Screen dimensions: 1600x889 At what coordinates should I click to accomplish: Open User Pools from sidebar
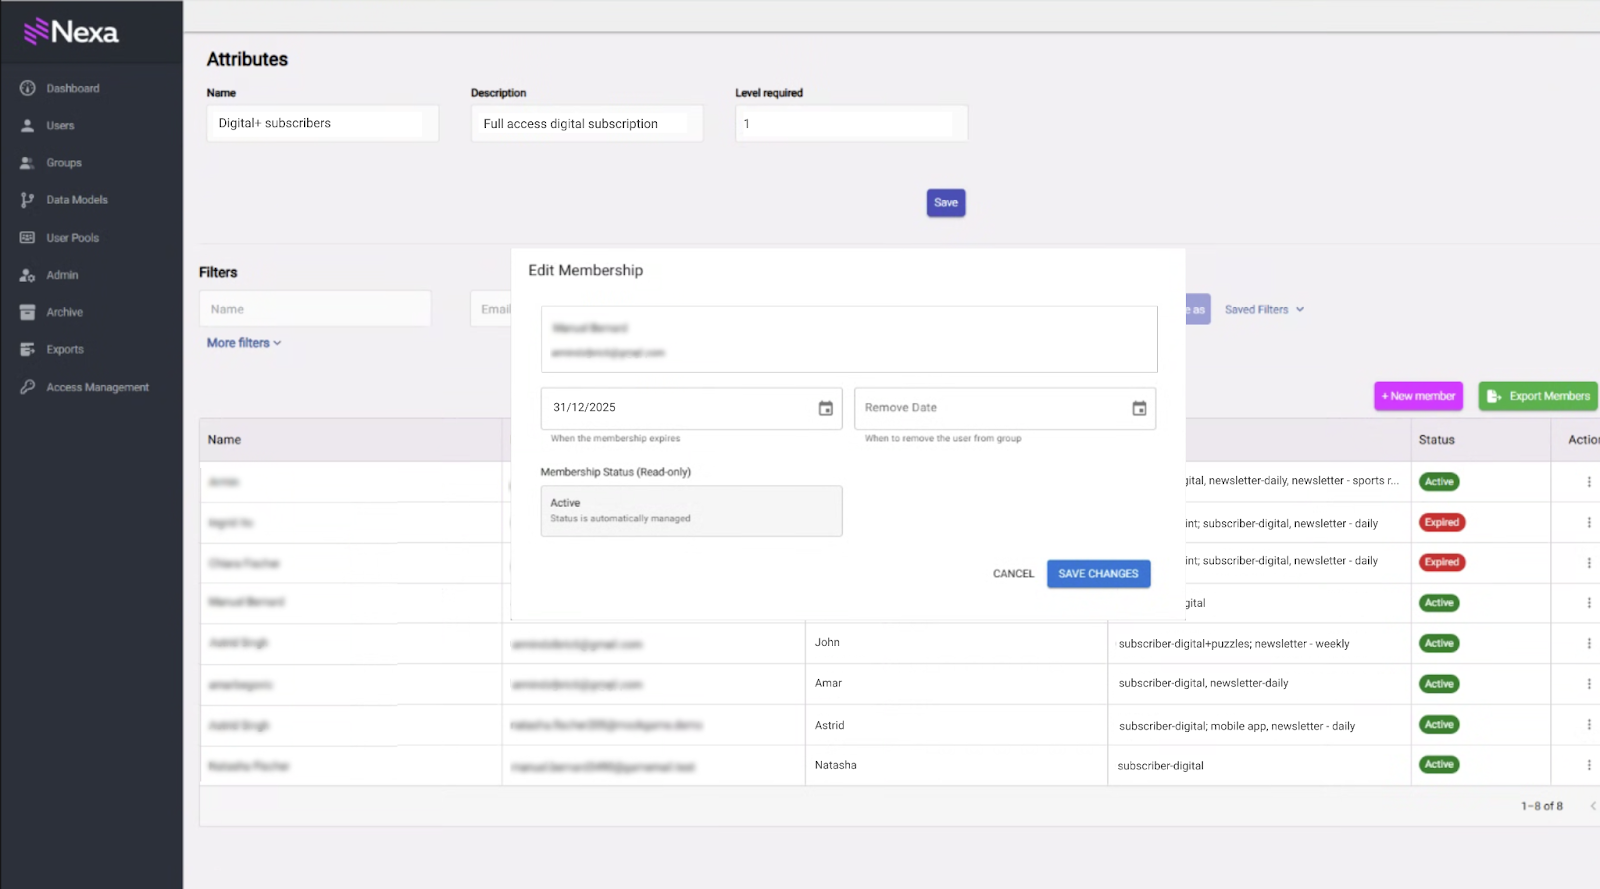tap(72, 238)
